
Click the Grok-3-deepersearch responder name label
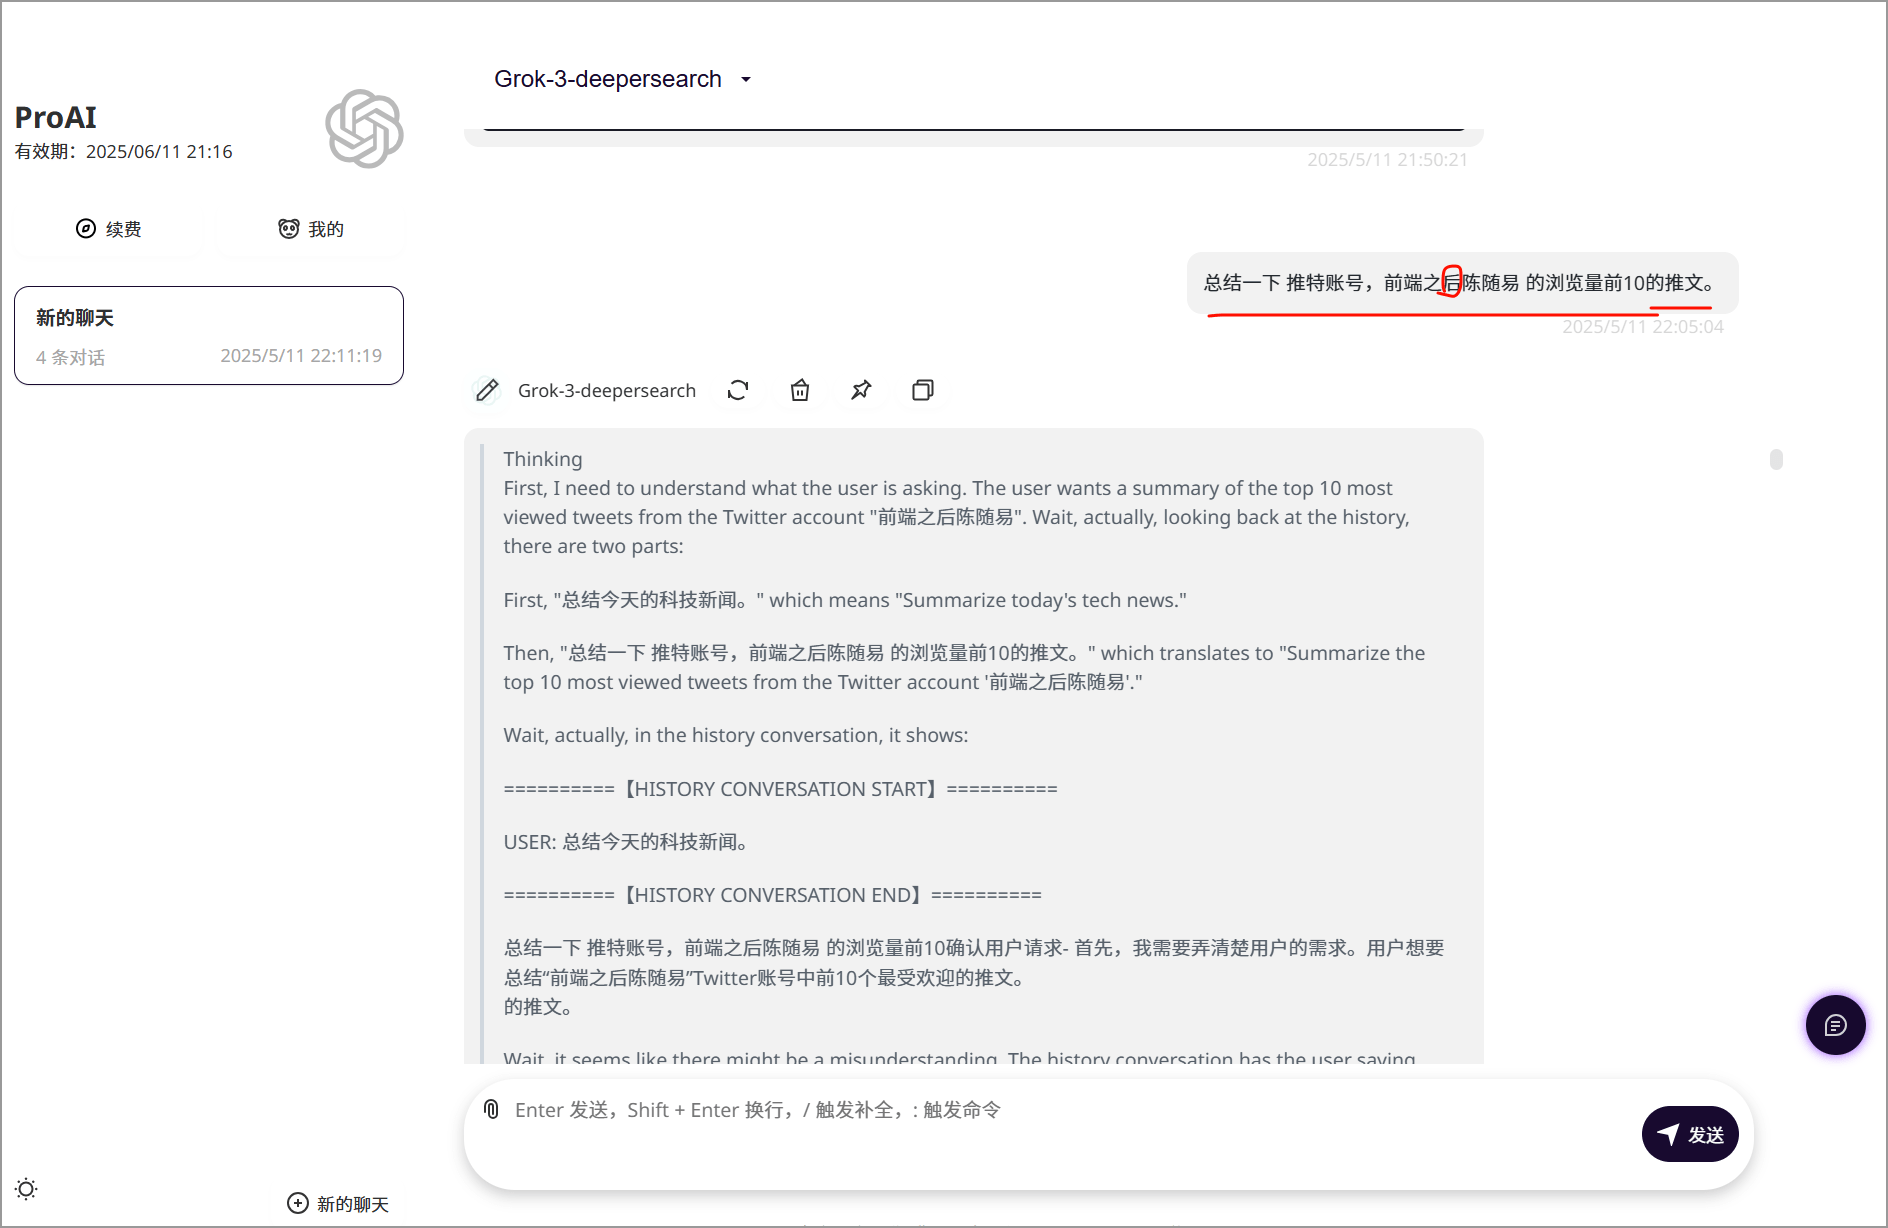pyautogui.click(x=607, y=391)
